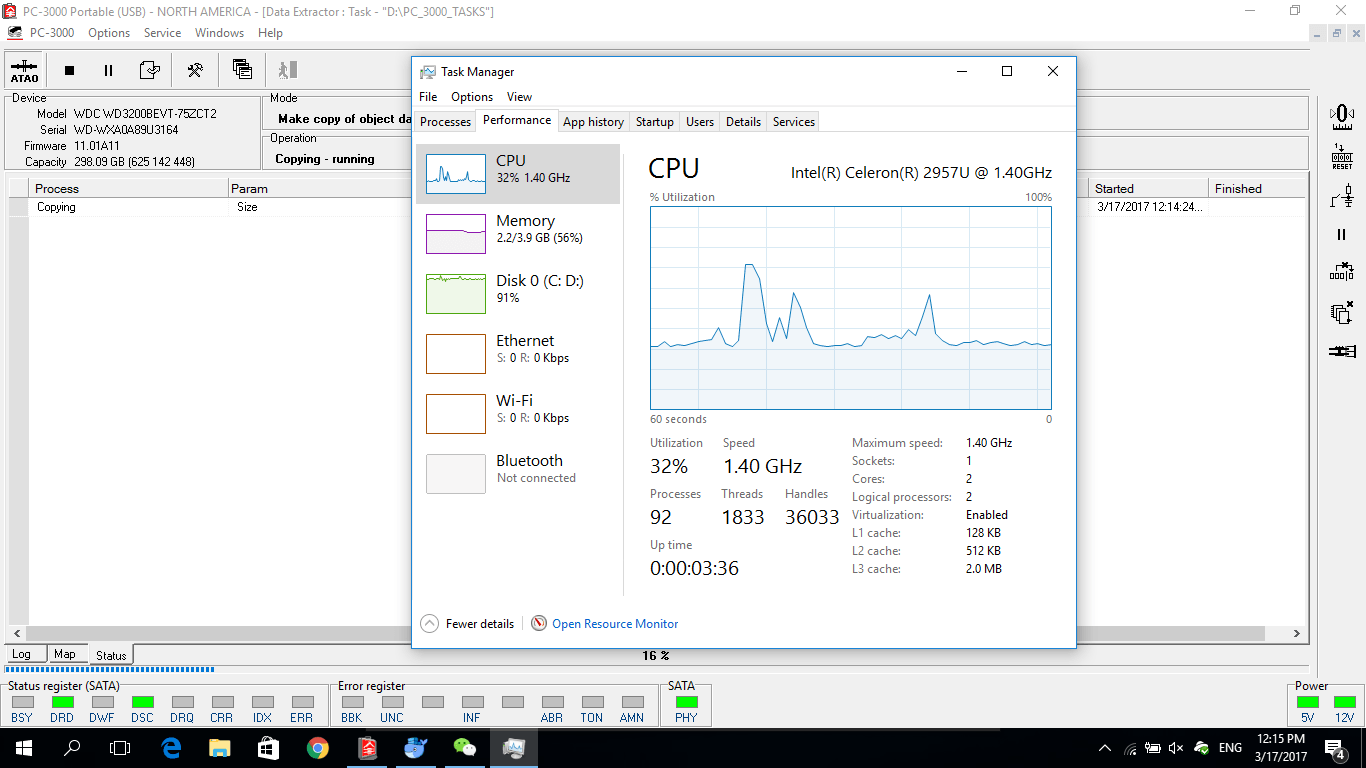The height and width of the screenshot is (768, 1366).
Task: Select the CPU performance panel
Action: point(518,174)
